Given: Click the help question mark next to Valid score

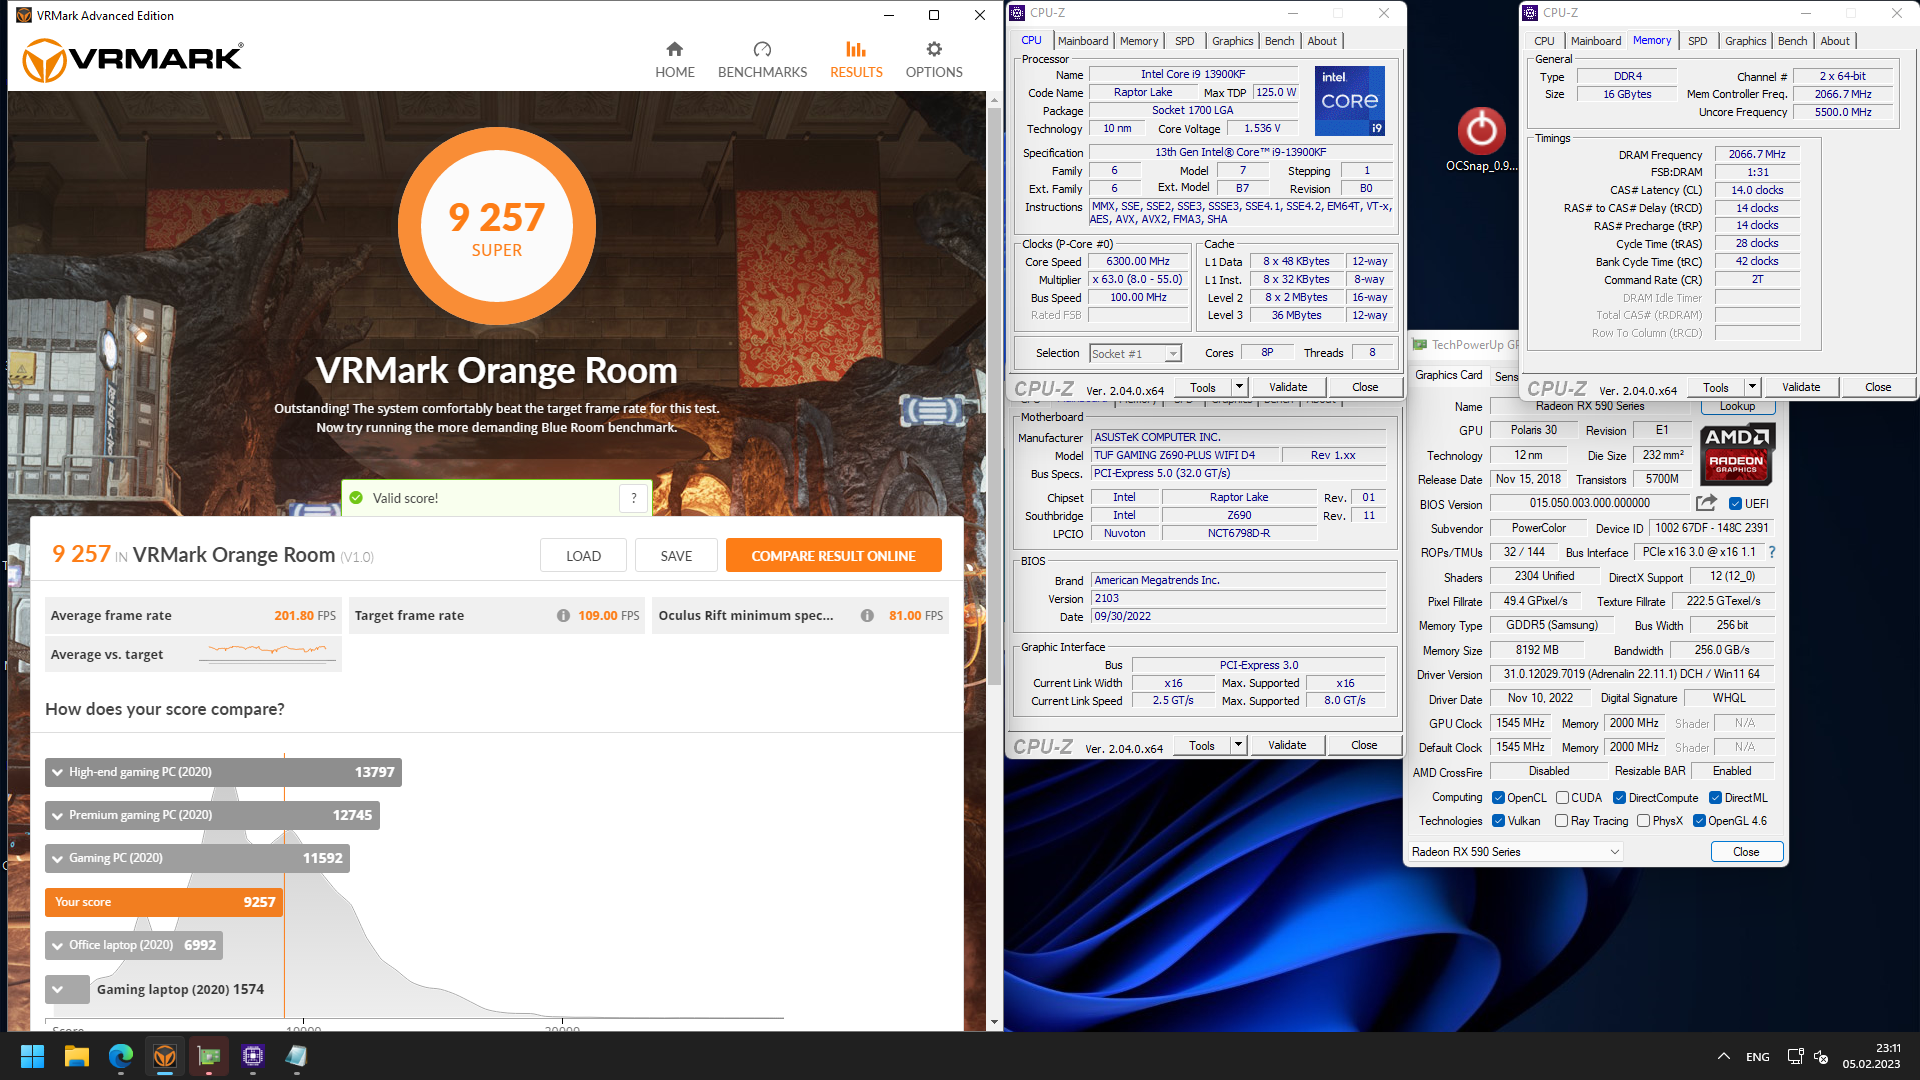Looking at the screenshot, I should (633, 498).
